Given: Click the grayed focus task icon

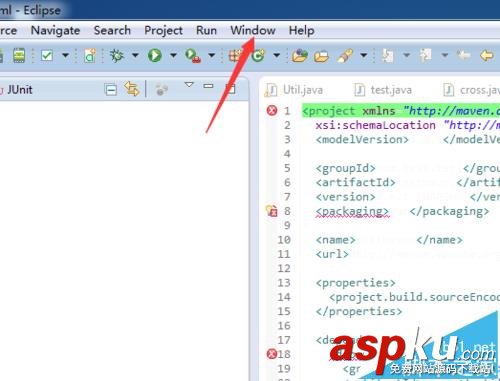Looking at the screenshot, I should (162, 89).
